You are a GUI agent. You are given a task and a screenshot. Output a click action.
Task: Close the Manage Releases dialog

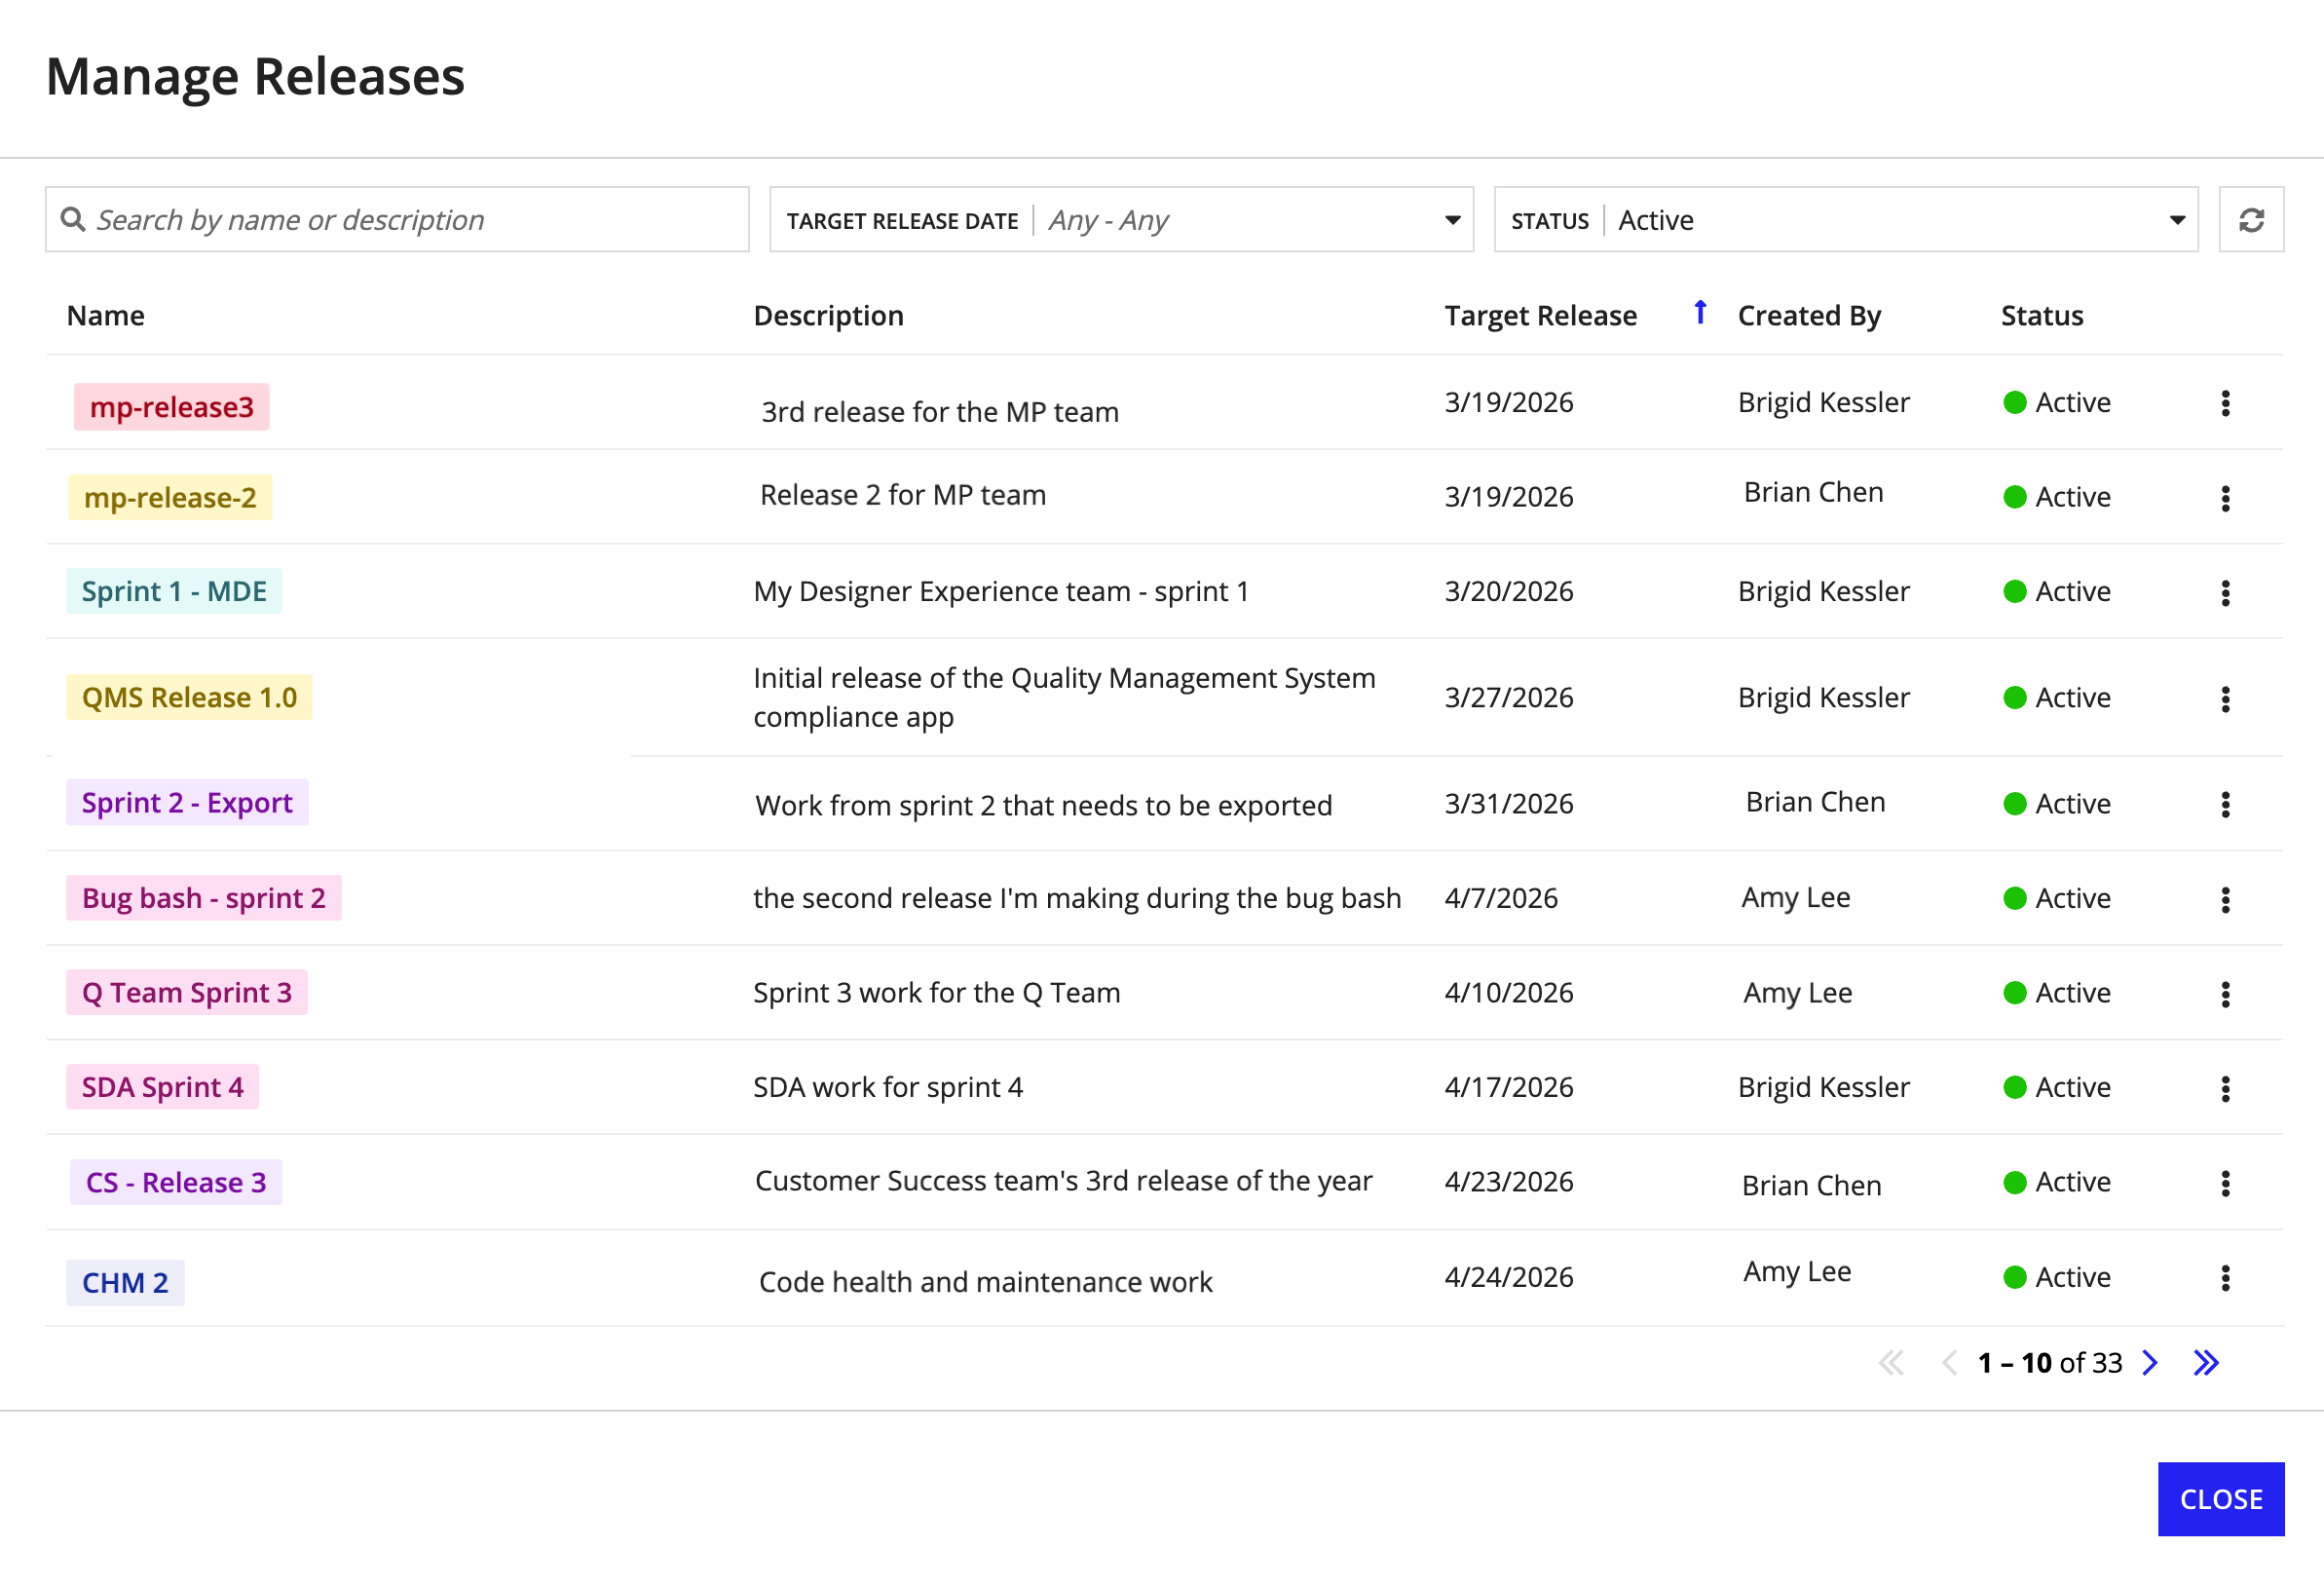tap(2220, 1498)
